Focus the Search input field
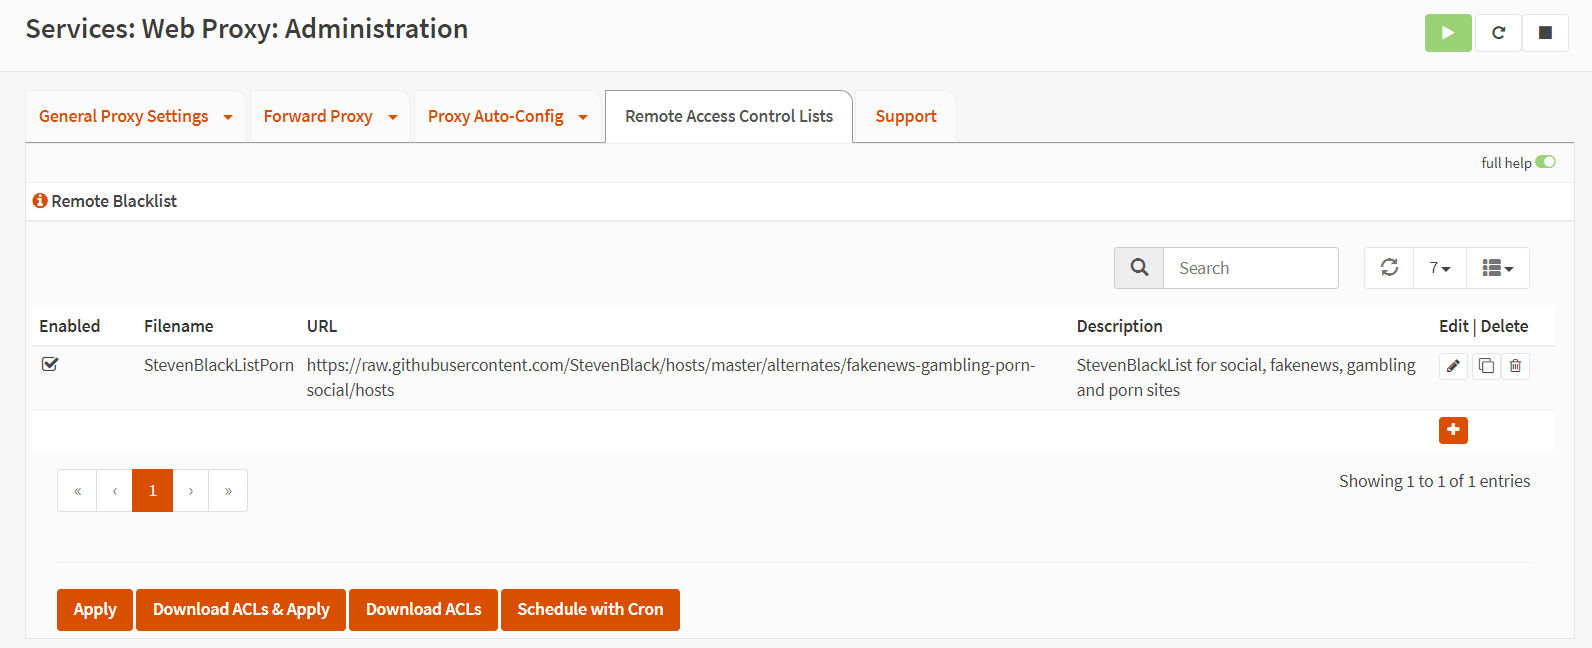The width and height of the screenshot is (1592, 648). [x=1250, y=268]
